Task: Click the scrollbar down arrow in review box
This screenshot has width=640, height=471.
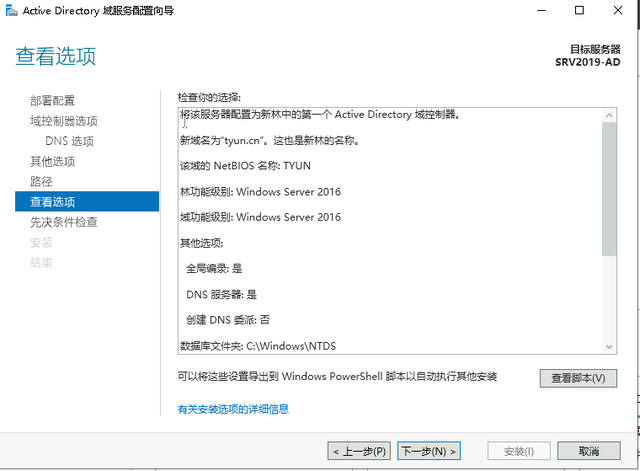Action: pos(609,347)
